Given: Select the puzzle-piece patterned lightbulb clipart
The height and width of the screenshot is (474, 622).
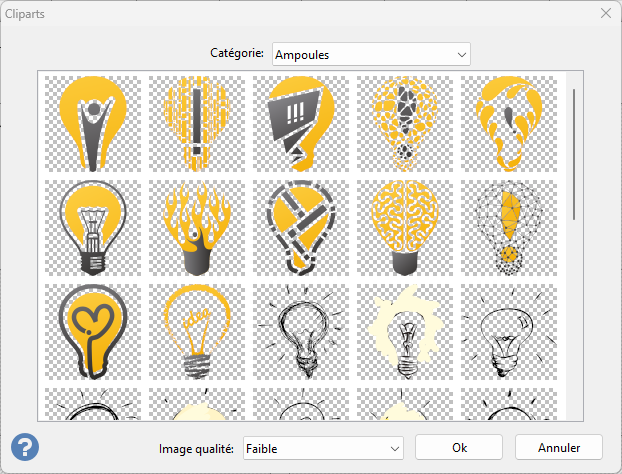Looking at the screenshot, I should point(301,228).
